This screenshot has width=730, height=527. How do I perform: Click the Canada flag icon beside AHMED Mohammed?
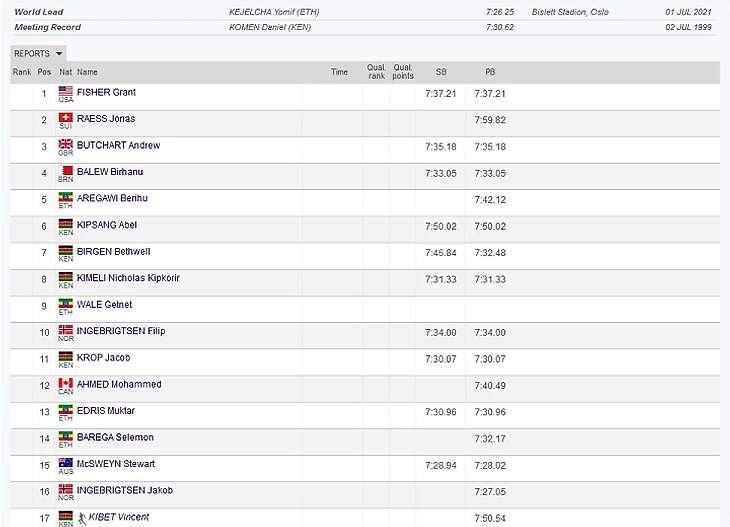[x=66, y=383]
